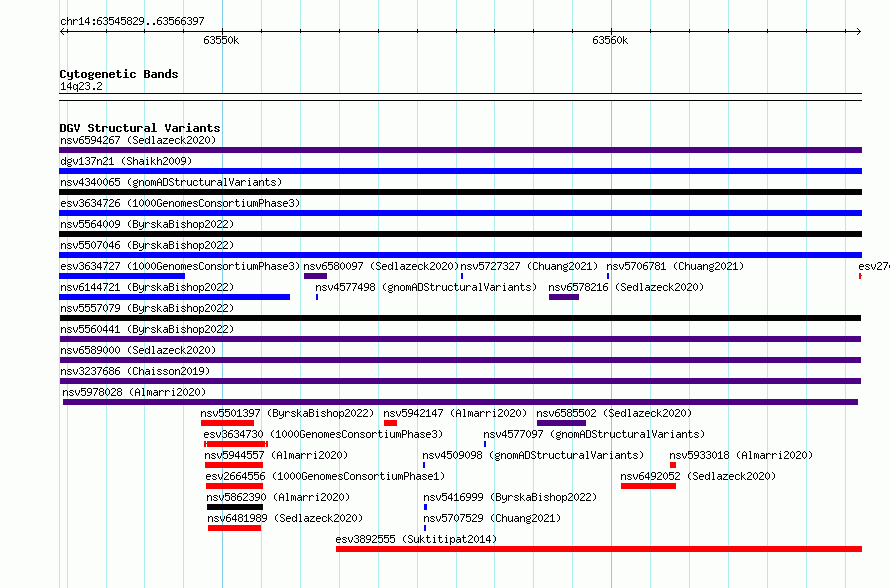Image resolution: width=890 pixels, height=588 pixels.
Task: Click the red bracketed bar under esv3634730
Action: click(236, 444)
